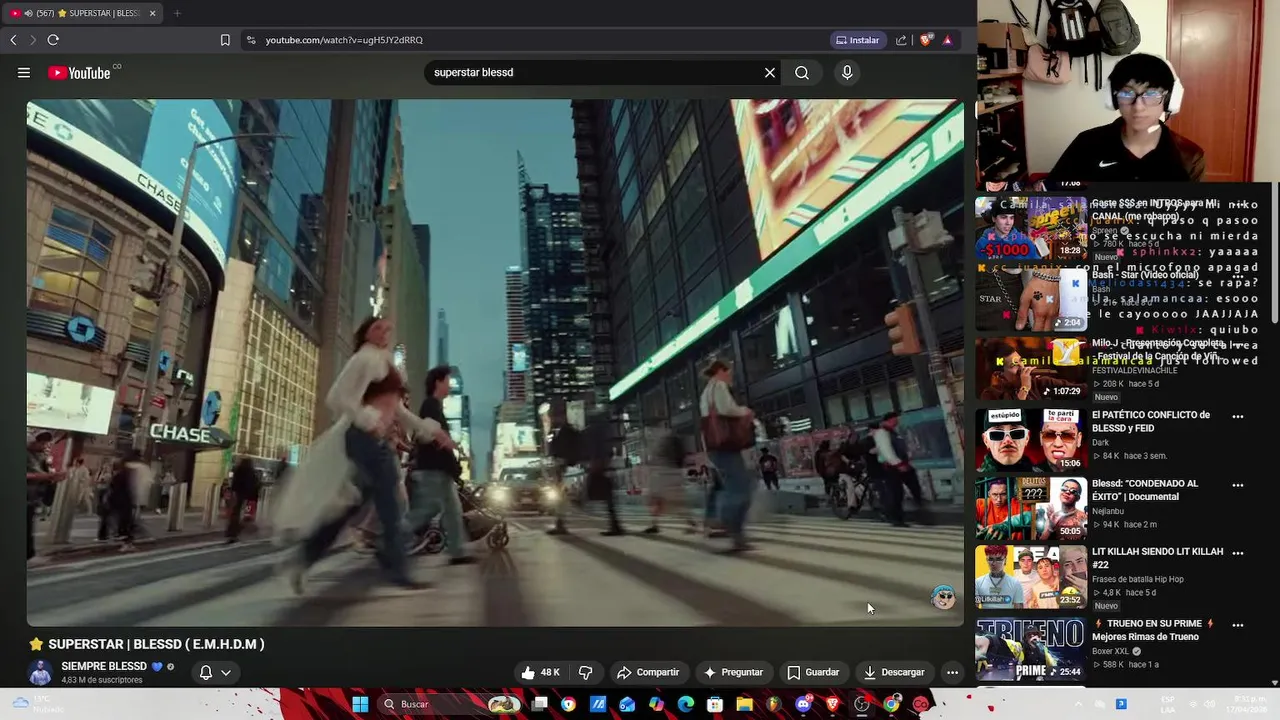
Task: Go back with the browser back arrow
Action: tap(13, 40)
